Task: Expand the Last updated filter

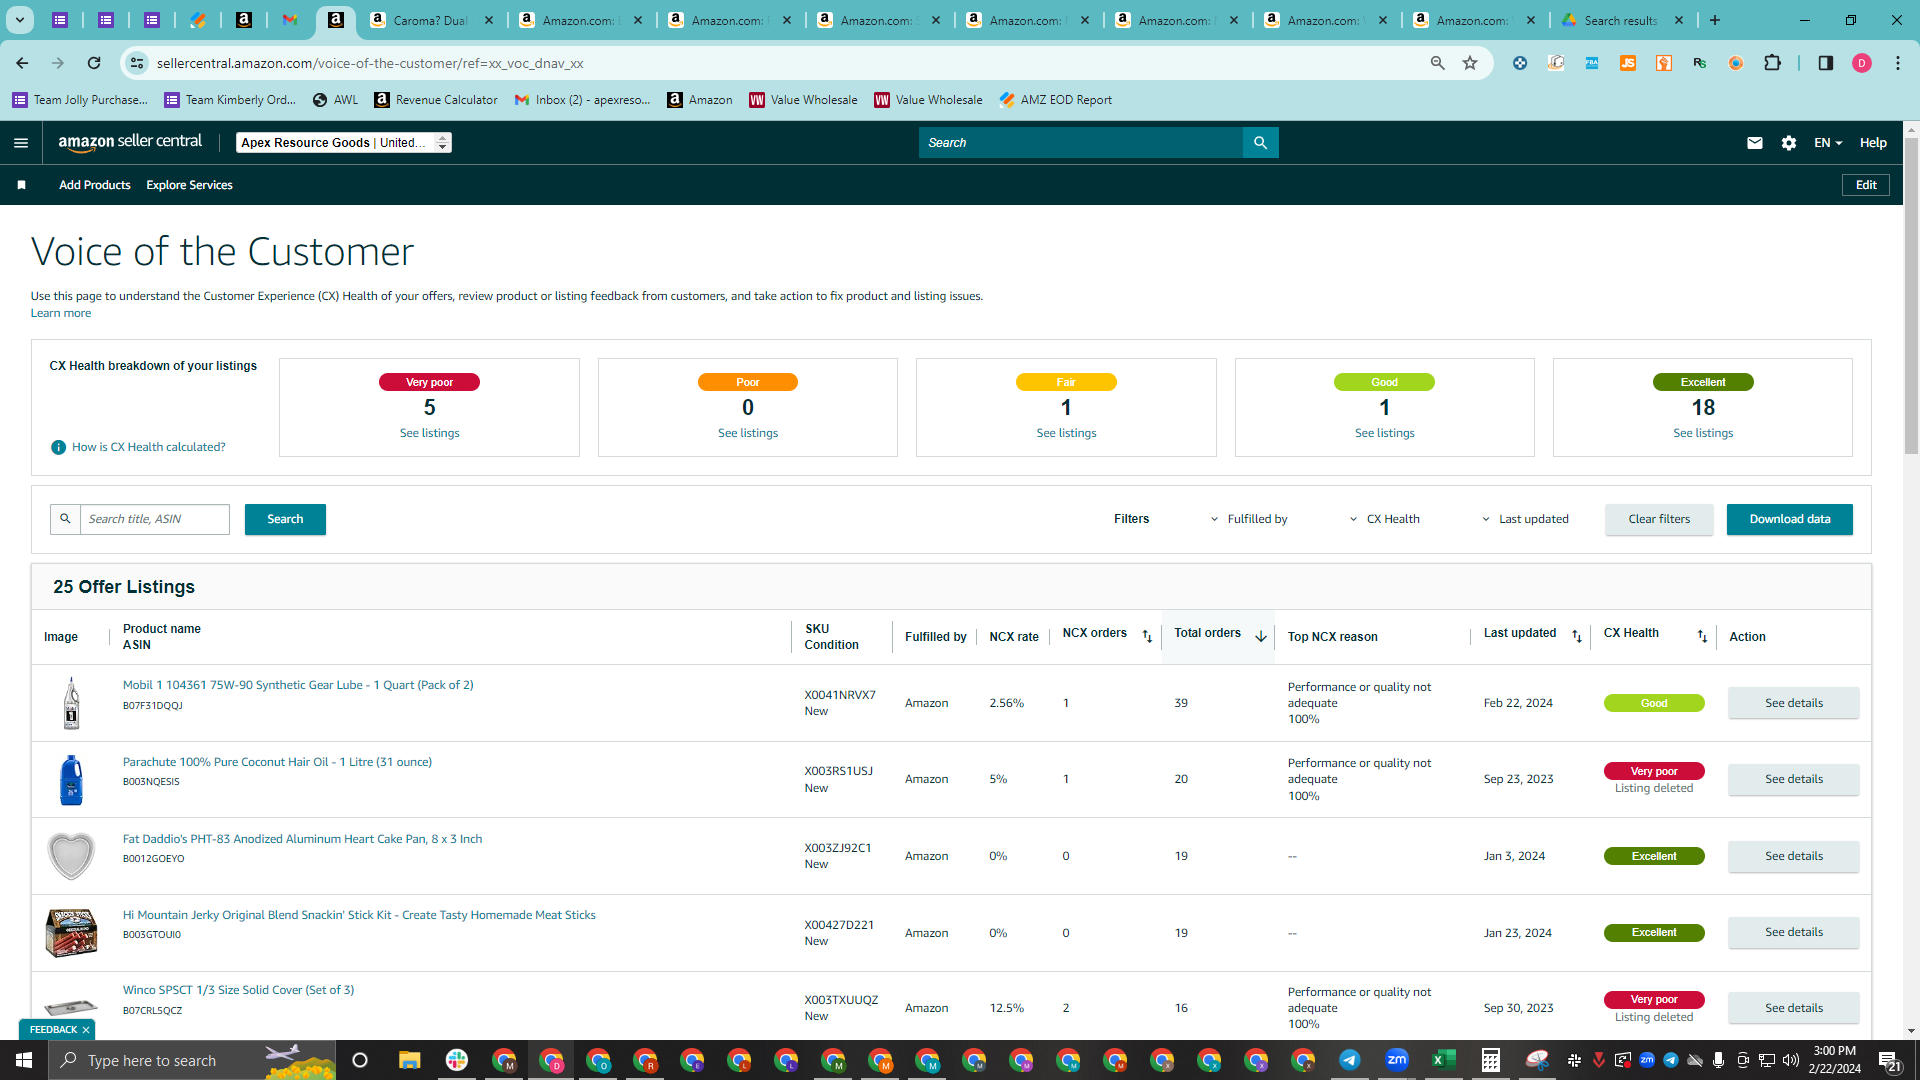Action: (x=1525, y=519)
